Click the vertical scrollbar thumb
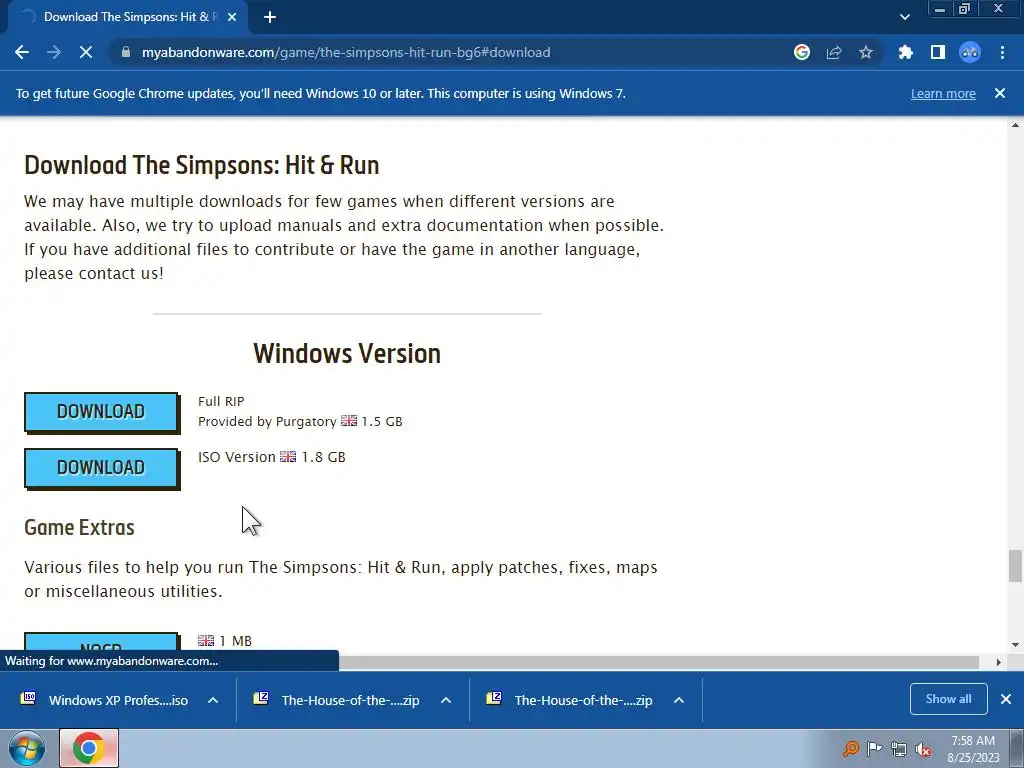Viewport: 1024px width, 768px height. click(x=1015, y=566)
